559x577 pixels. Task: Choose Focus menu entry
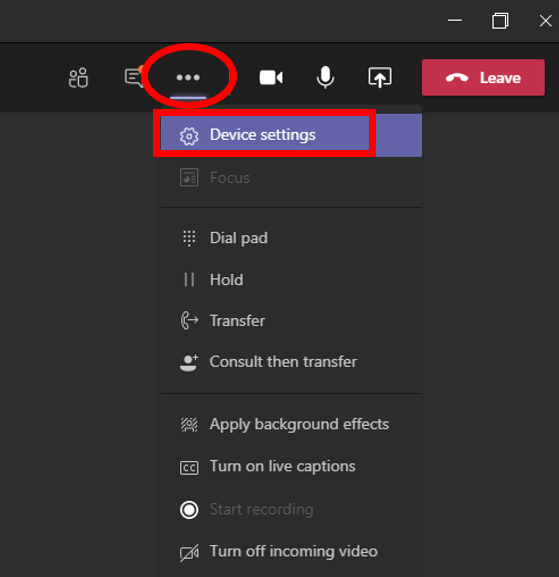pyautogui.click(x=291, y=178)
